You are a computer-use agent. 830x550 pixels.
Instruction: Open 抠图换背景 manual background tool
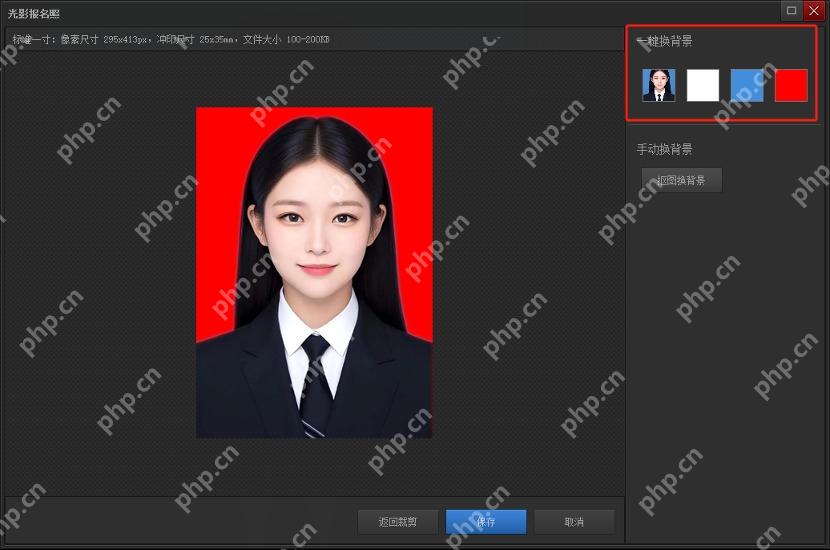coord(682,181)
